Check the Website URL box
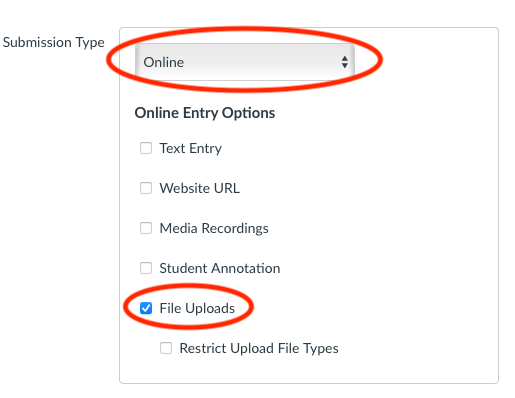The image size is (515, 398). 146,188
